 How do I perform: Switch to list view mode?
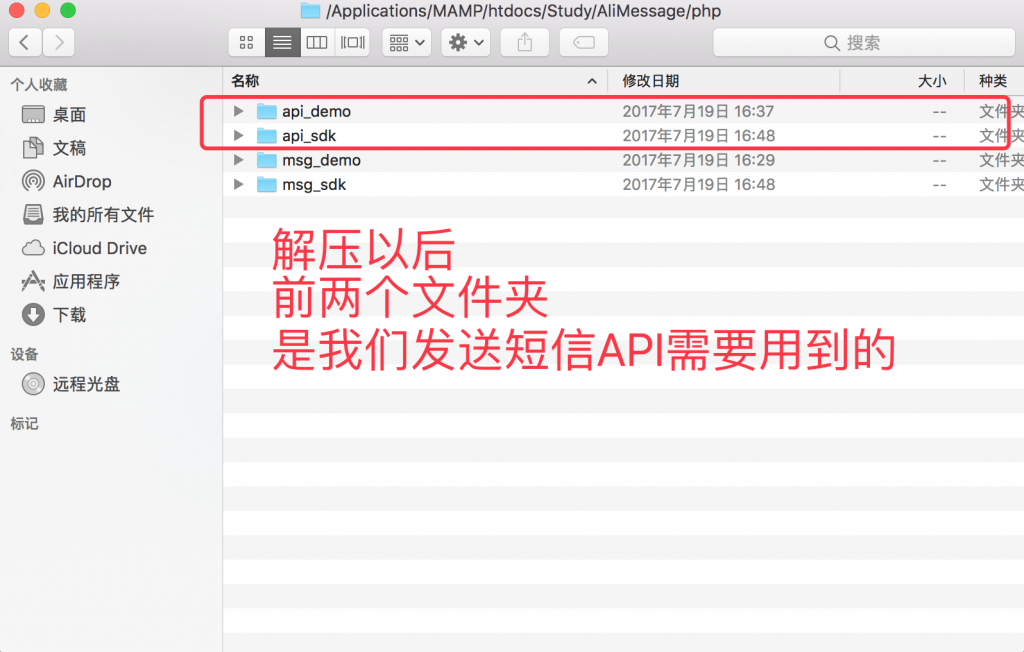(x=282, y=42)
